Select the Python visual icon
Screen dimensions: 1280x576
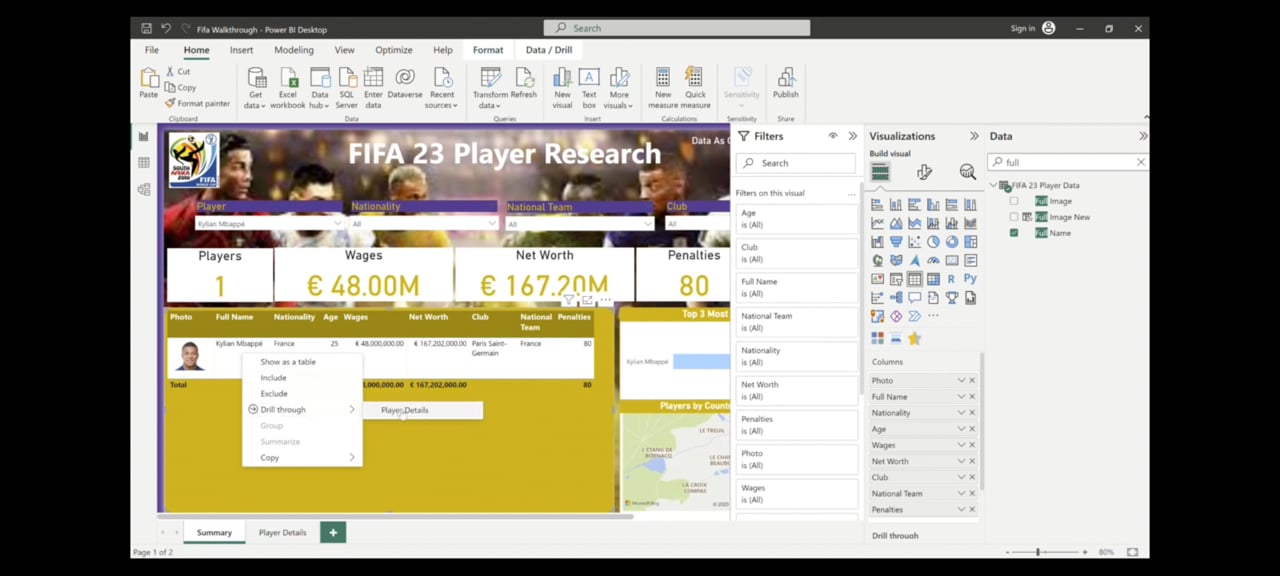(970, 279)
